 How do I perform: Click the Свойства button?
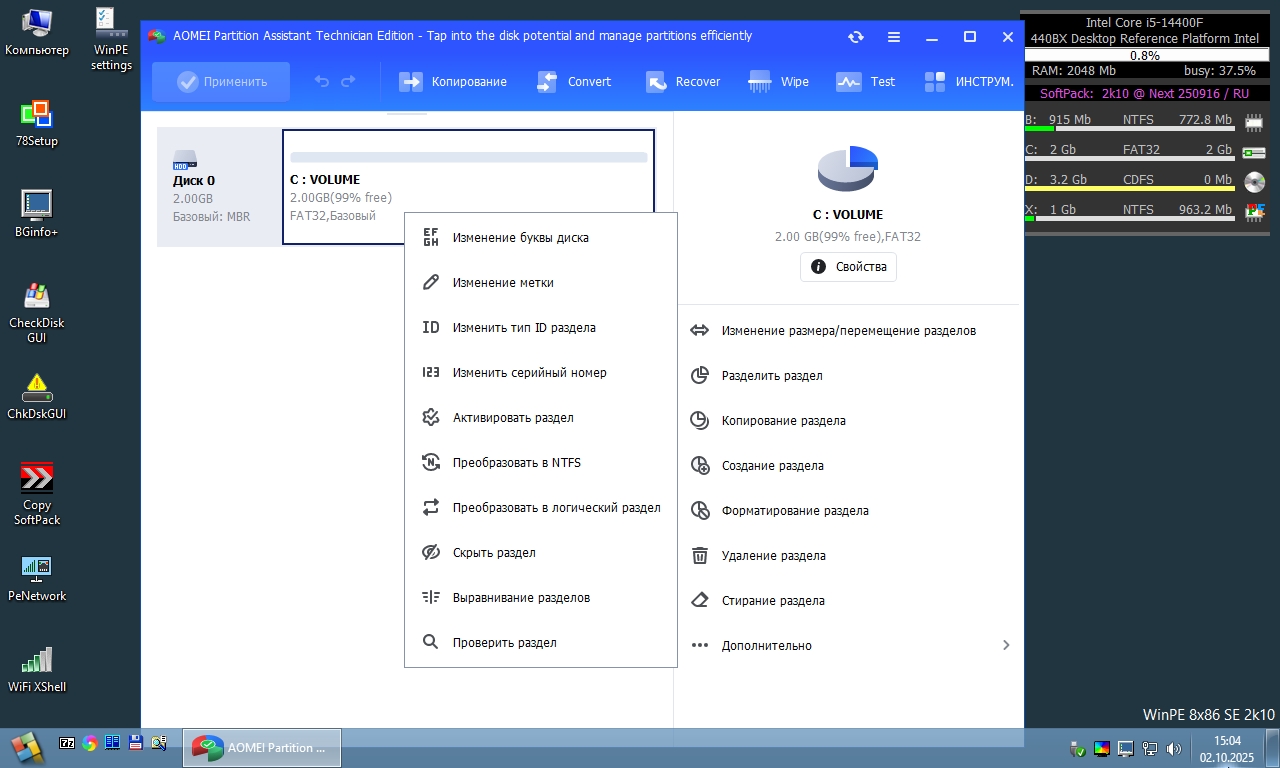point(848,267)
